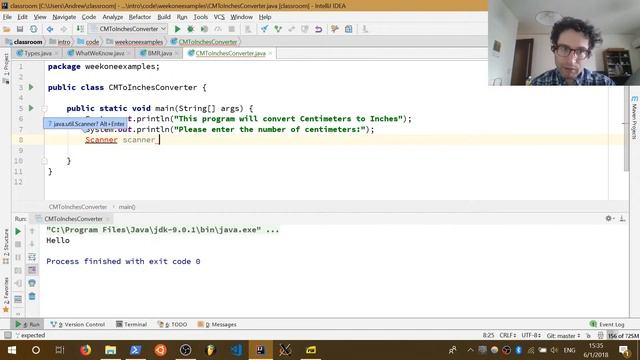Pause output in the Run panel
The height and width of the screenshot is (360, 640).
pyautogui.click(x=18, y=257)
